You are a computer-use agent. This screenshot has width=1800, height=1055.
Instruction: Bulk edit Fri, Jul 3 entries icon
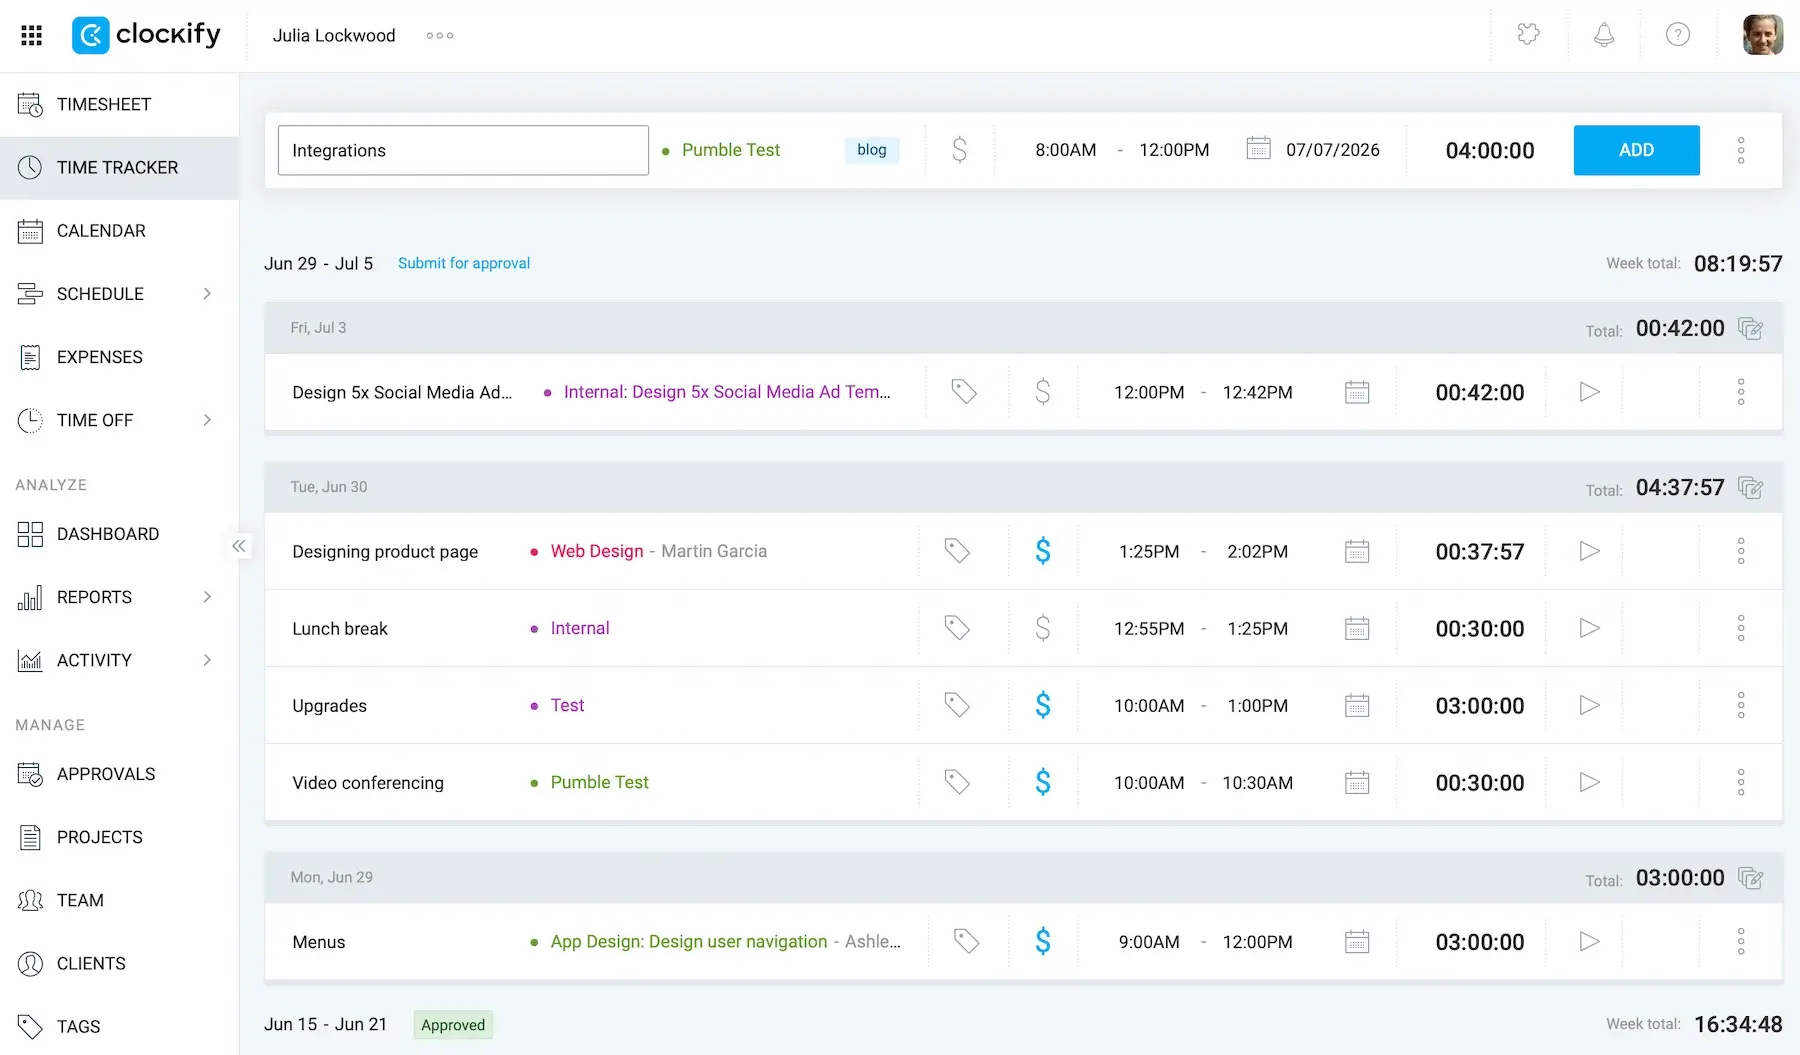[x=1750, y=328]
